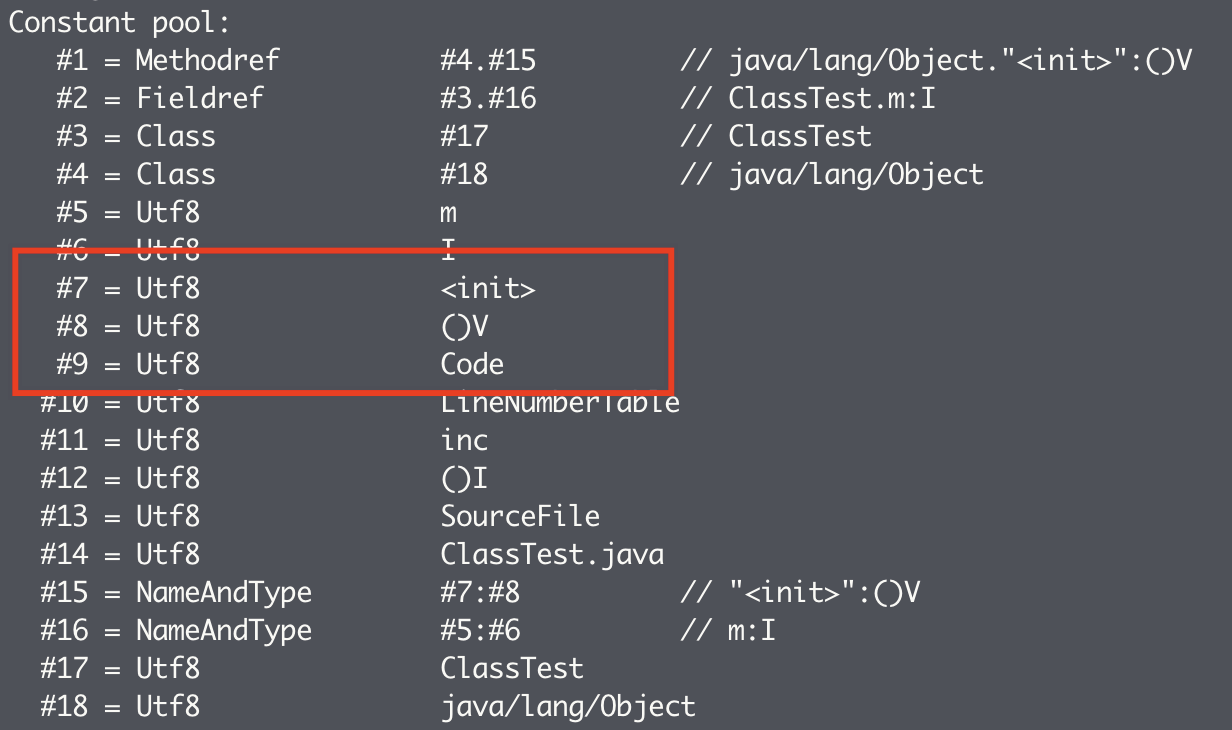Click the java/lang/Object value in row #18

click(568, 706)
